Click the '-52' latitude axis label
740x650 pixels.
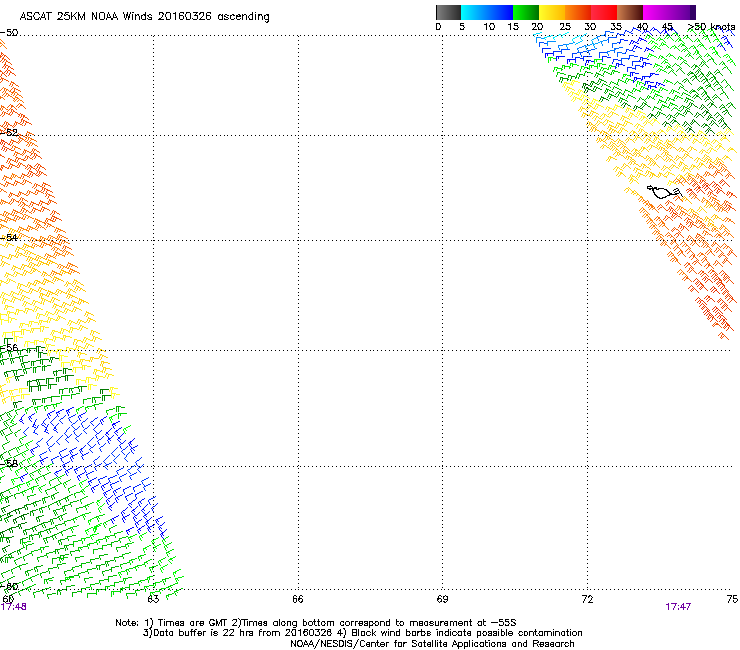pyautogui.click(x=9, y=133)
